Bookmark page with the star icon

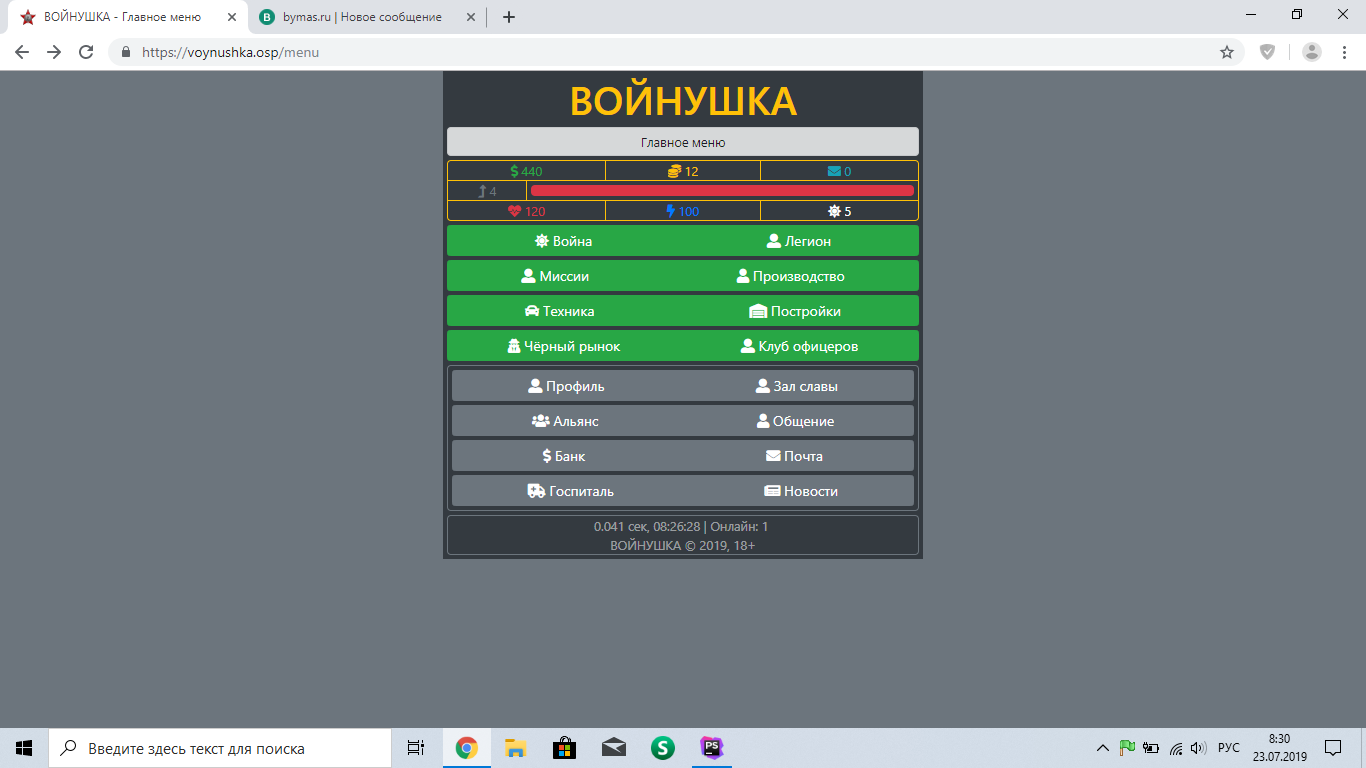tap(1227, 52)
